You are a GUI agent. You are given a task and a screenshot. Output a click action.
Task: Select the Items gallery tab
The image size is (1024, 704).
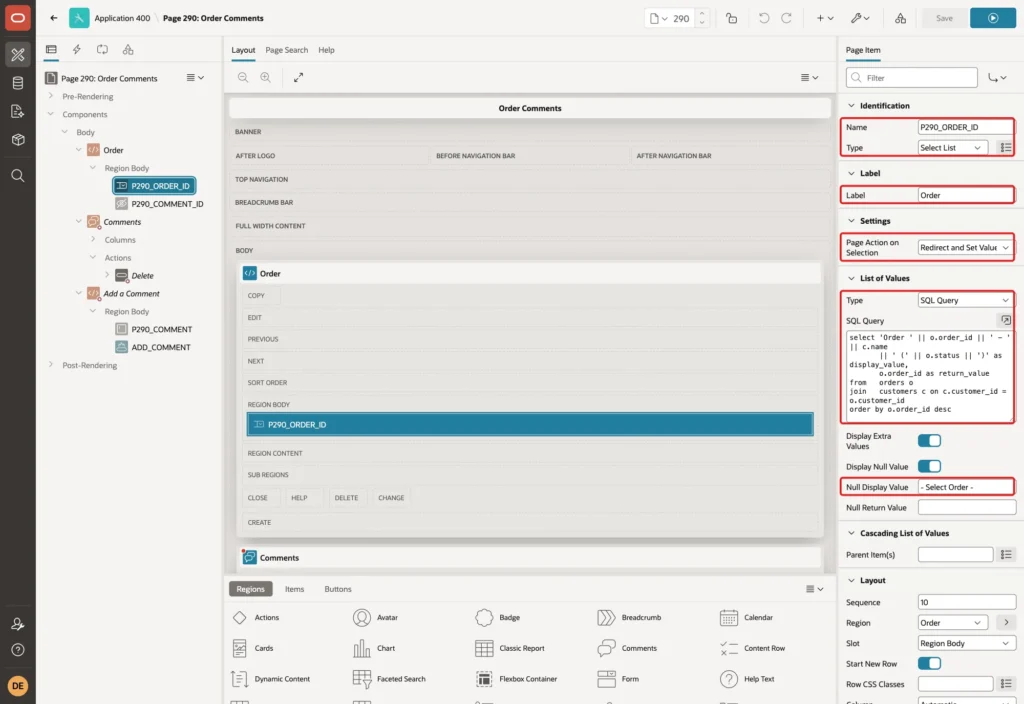coord(294,588)
